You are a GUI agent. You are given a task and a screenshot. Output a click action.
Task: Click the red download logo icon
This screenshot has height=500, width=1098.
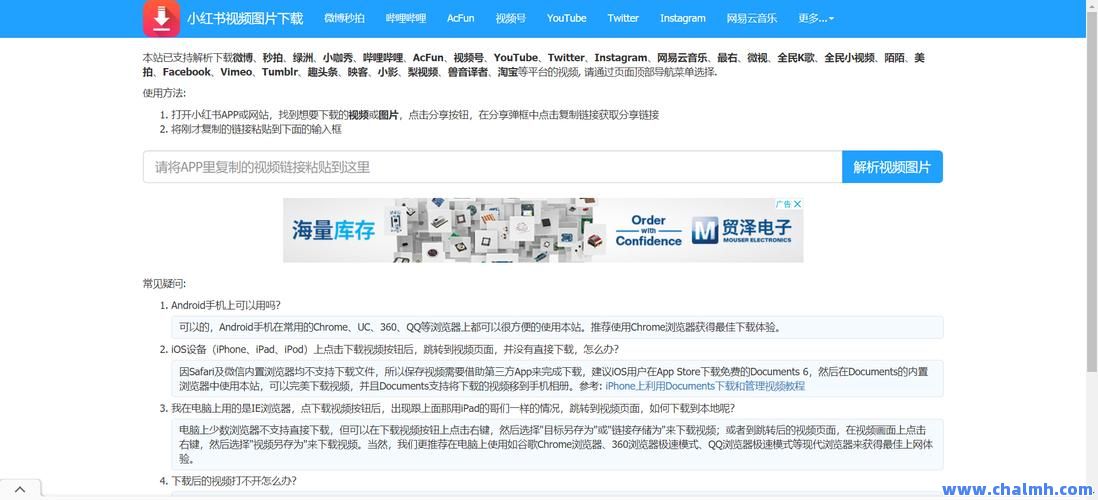162,18
